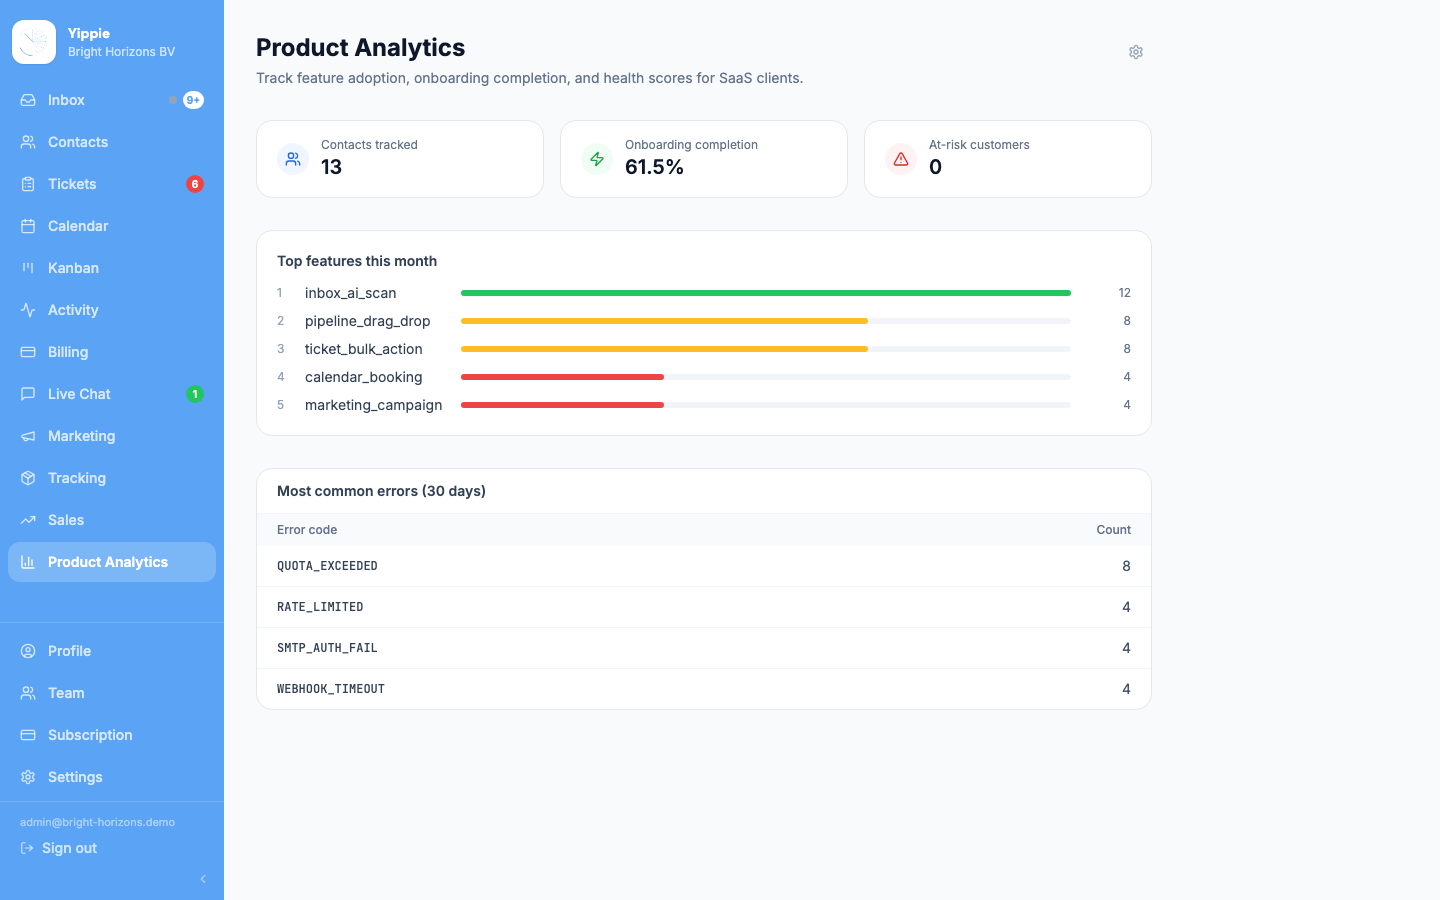This screenshot has width=1440, height=900.
Task: Click the Live Chat green 1 badge
Action: (x=195, y=394)
